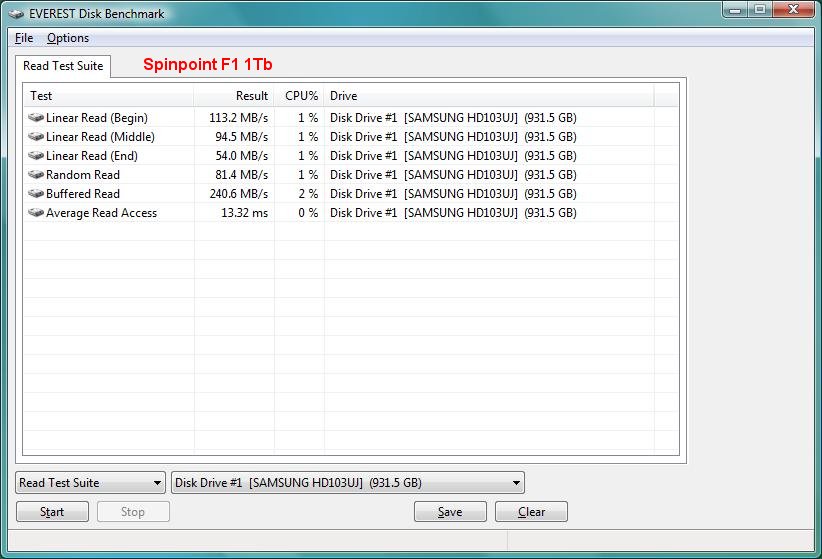Sort by the Test column header
This screenshot has width=822, height=559.
(x=108, y=96)
